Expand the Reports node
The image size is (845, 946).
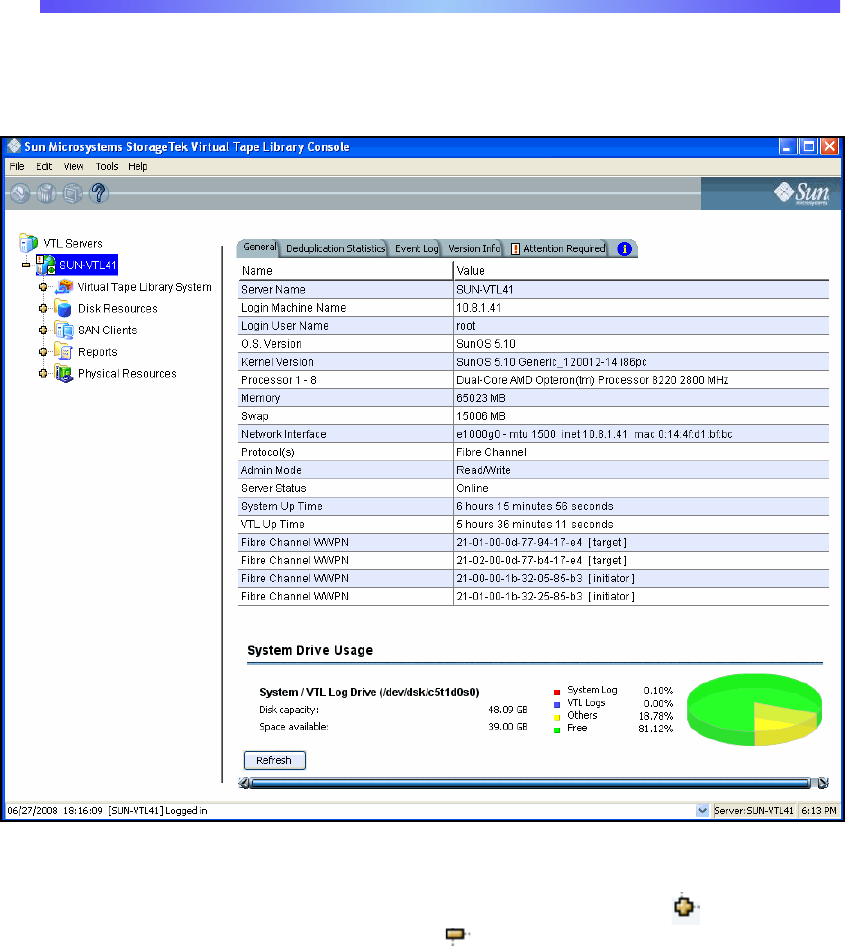[43, 352]
